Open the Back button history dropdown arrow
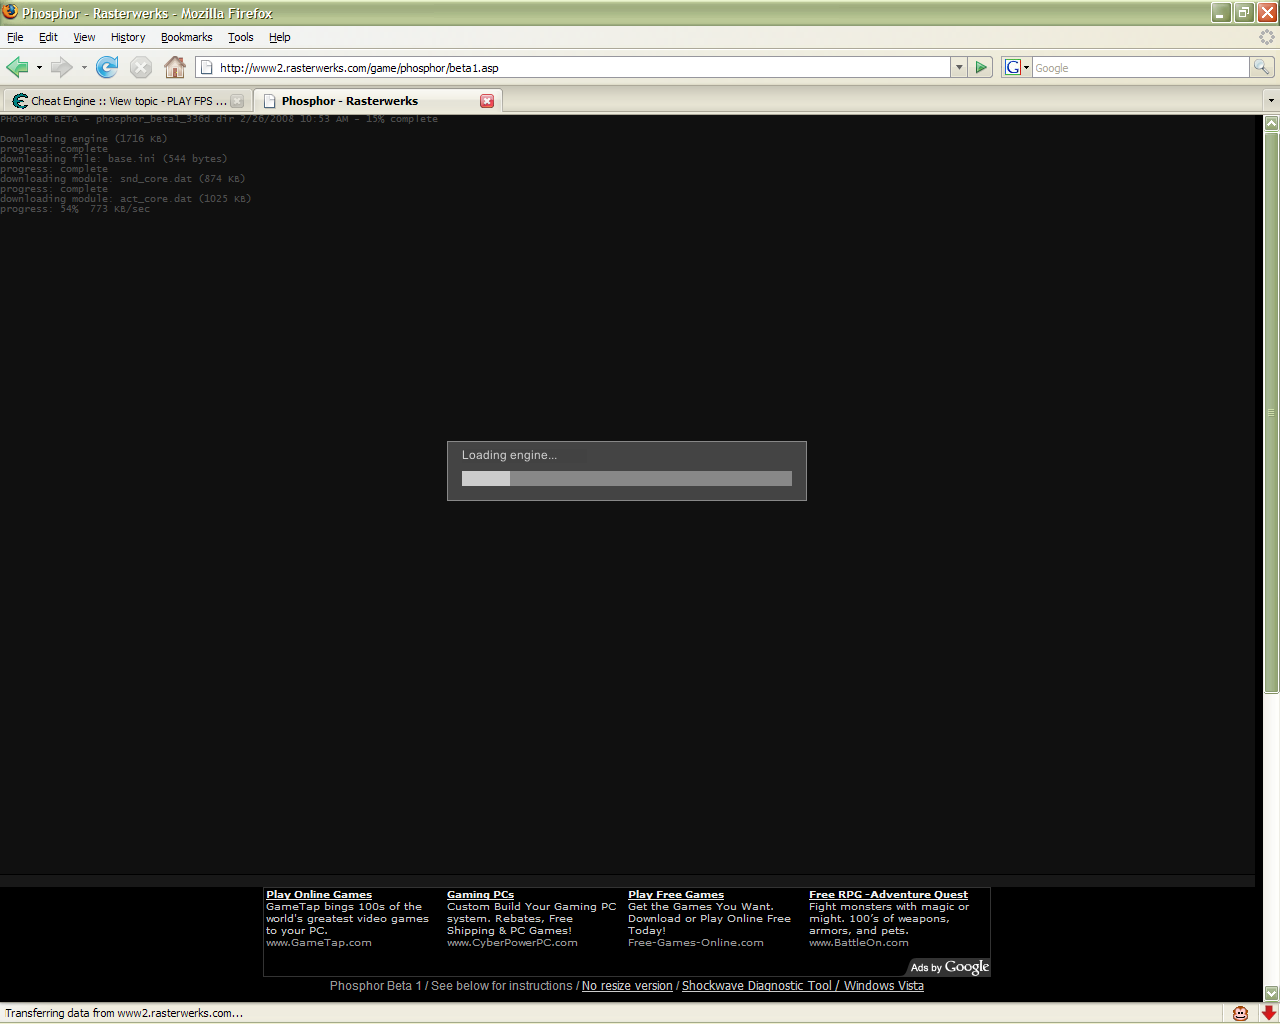This screenshot has height=1024, width=1280. click(39, 67)
